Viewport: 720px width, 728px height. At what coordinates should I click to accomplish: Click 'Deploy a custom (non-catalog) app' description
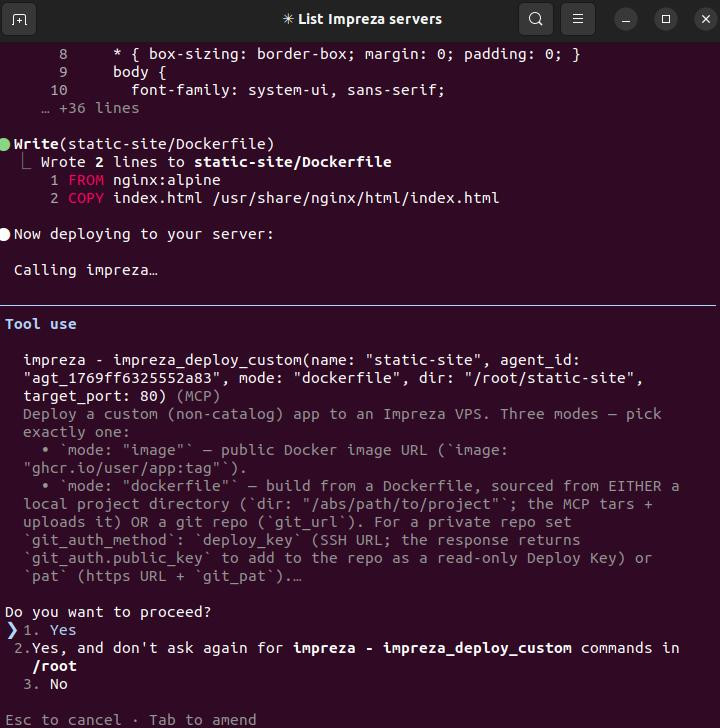[x=171, y=414]
